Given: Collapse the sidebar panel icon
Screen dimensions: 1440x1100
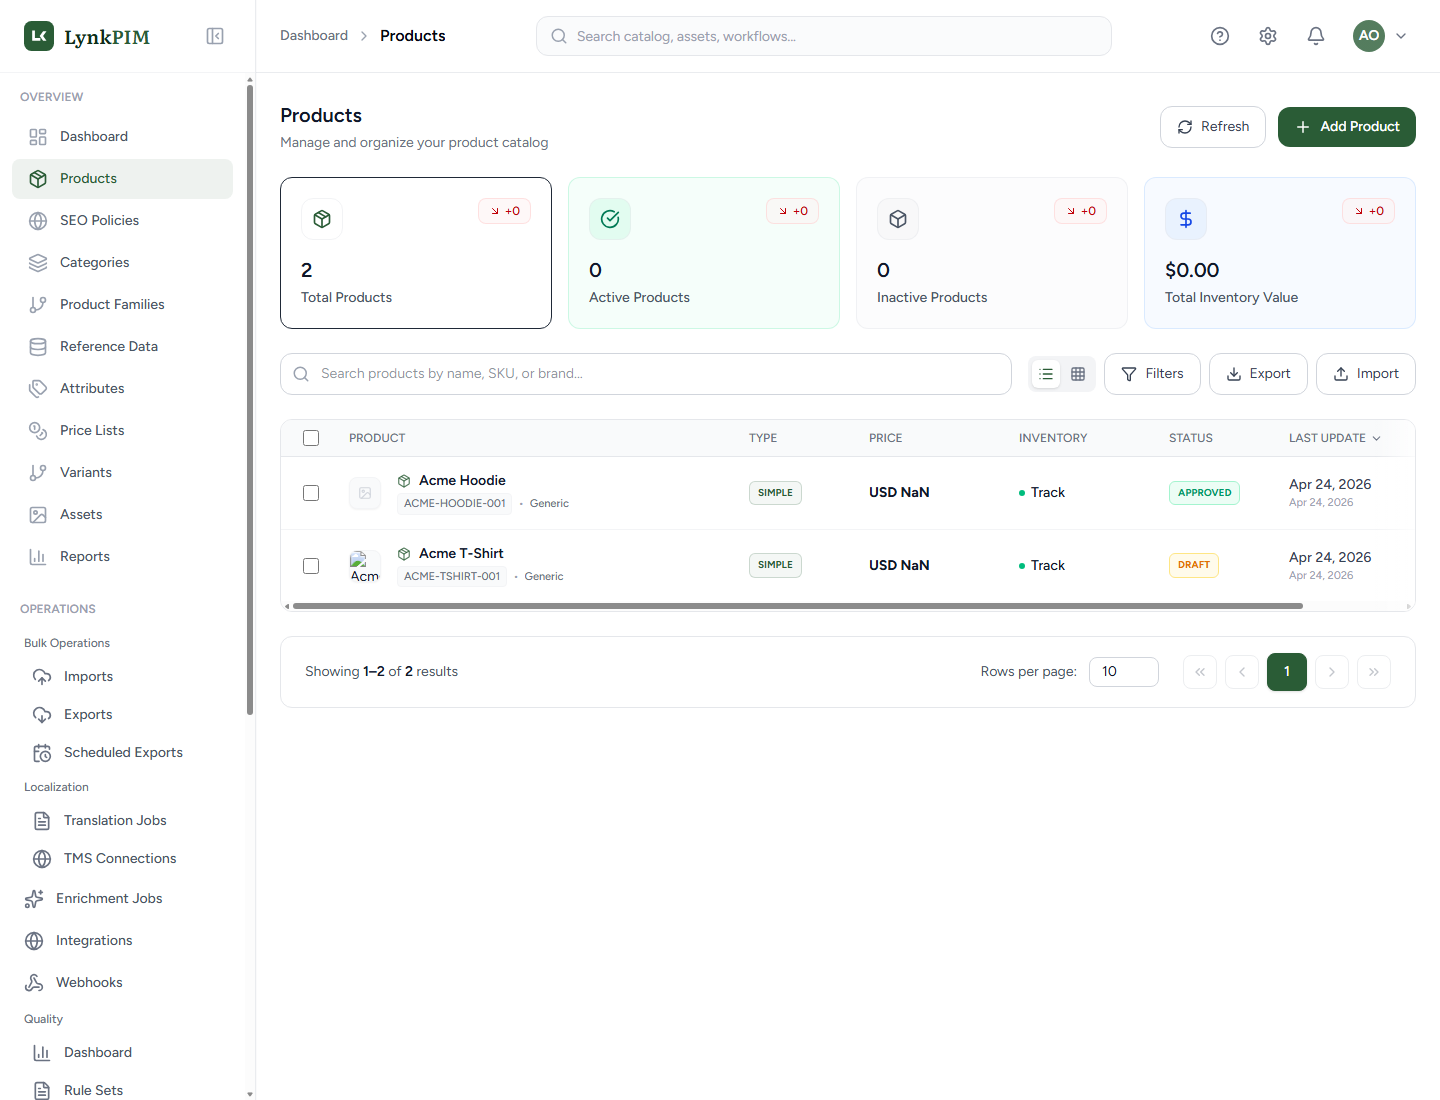Looking at the screenshot, I should 215,36.
